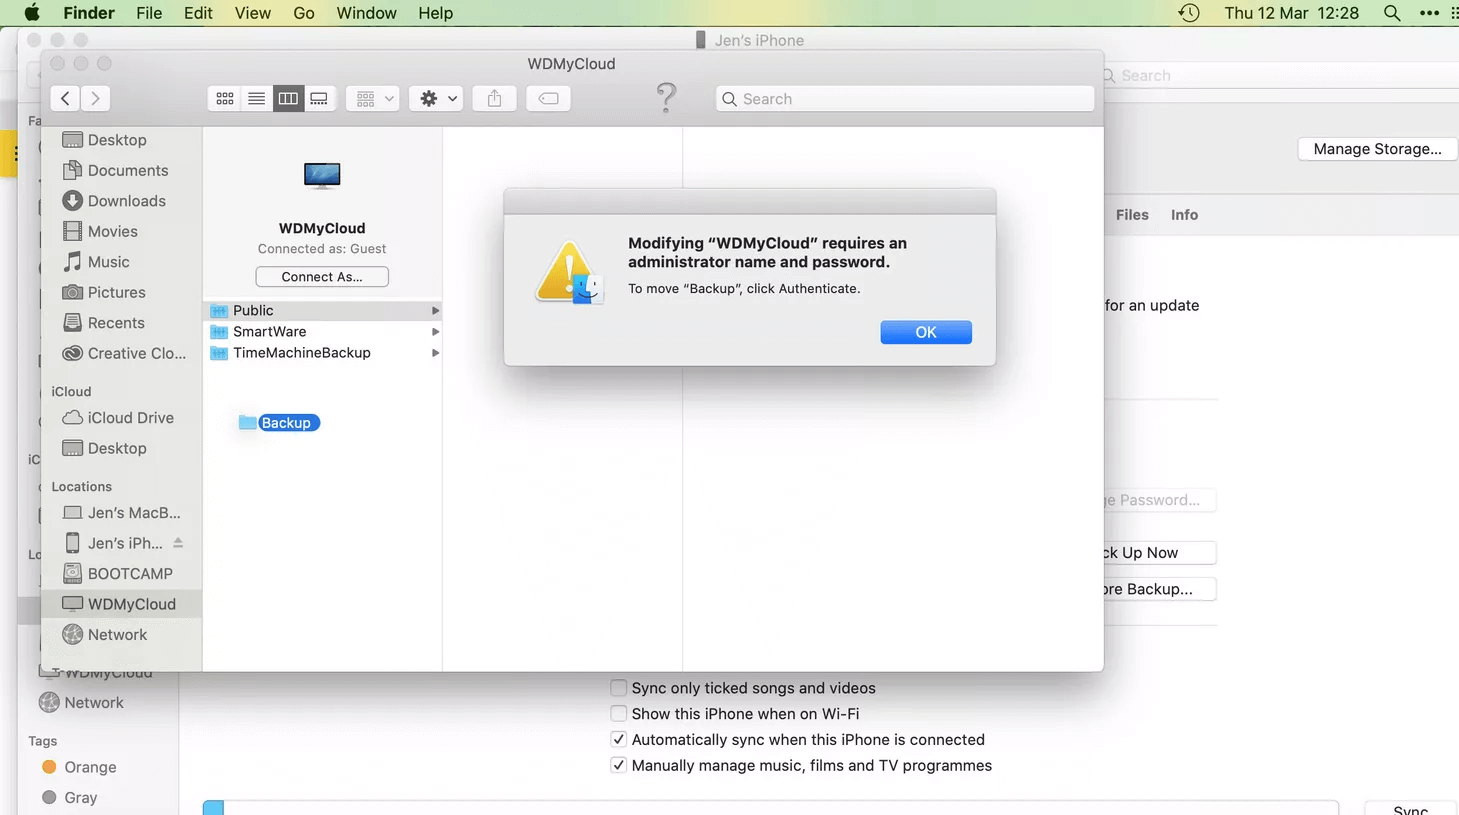1459x815 pixels.
Task: Click the Share toolbar icon
Action: [494, 98]
